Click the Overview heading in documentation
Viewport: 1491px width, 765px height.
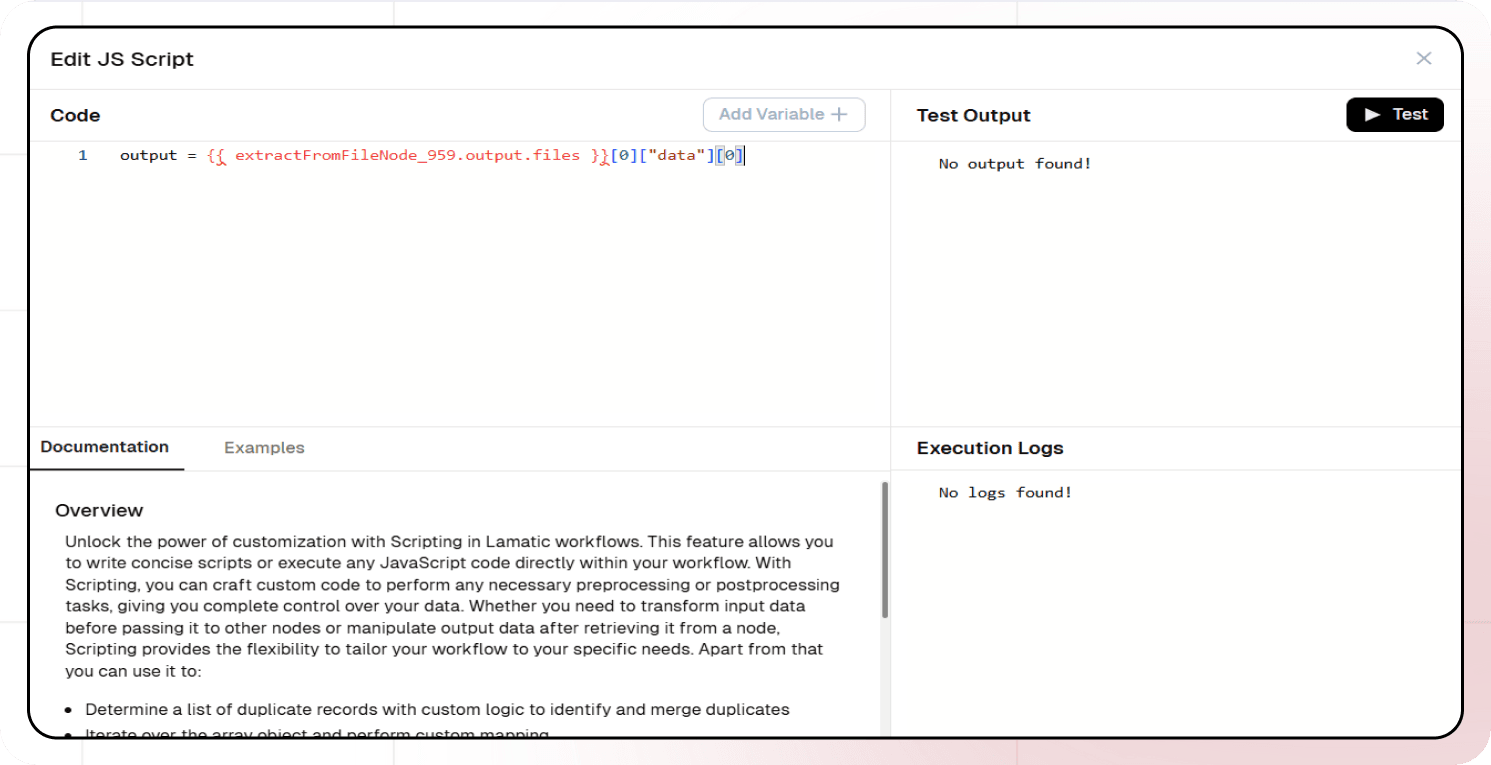click(x=99, y=511)
